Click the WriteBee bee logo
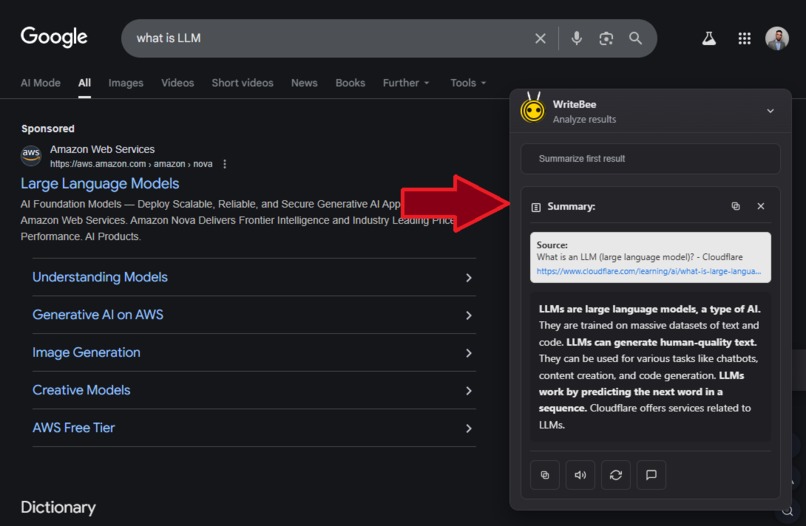 click(532, 108)
